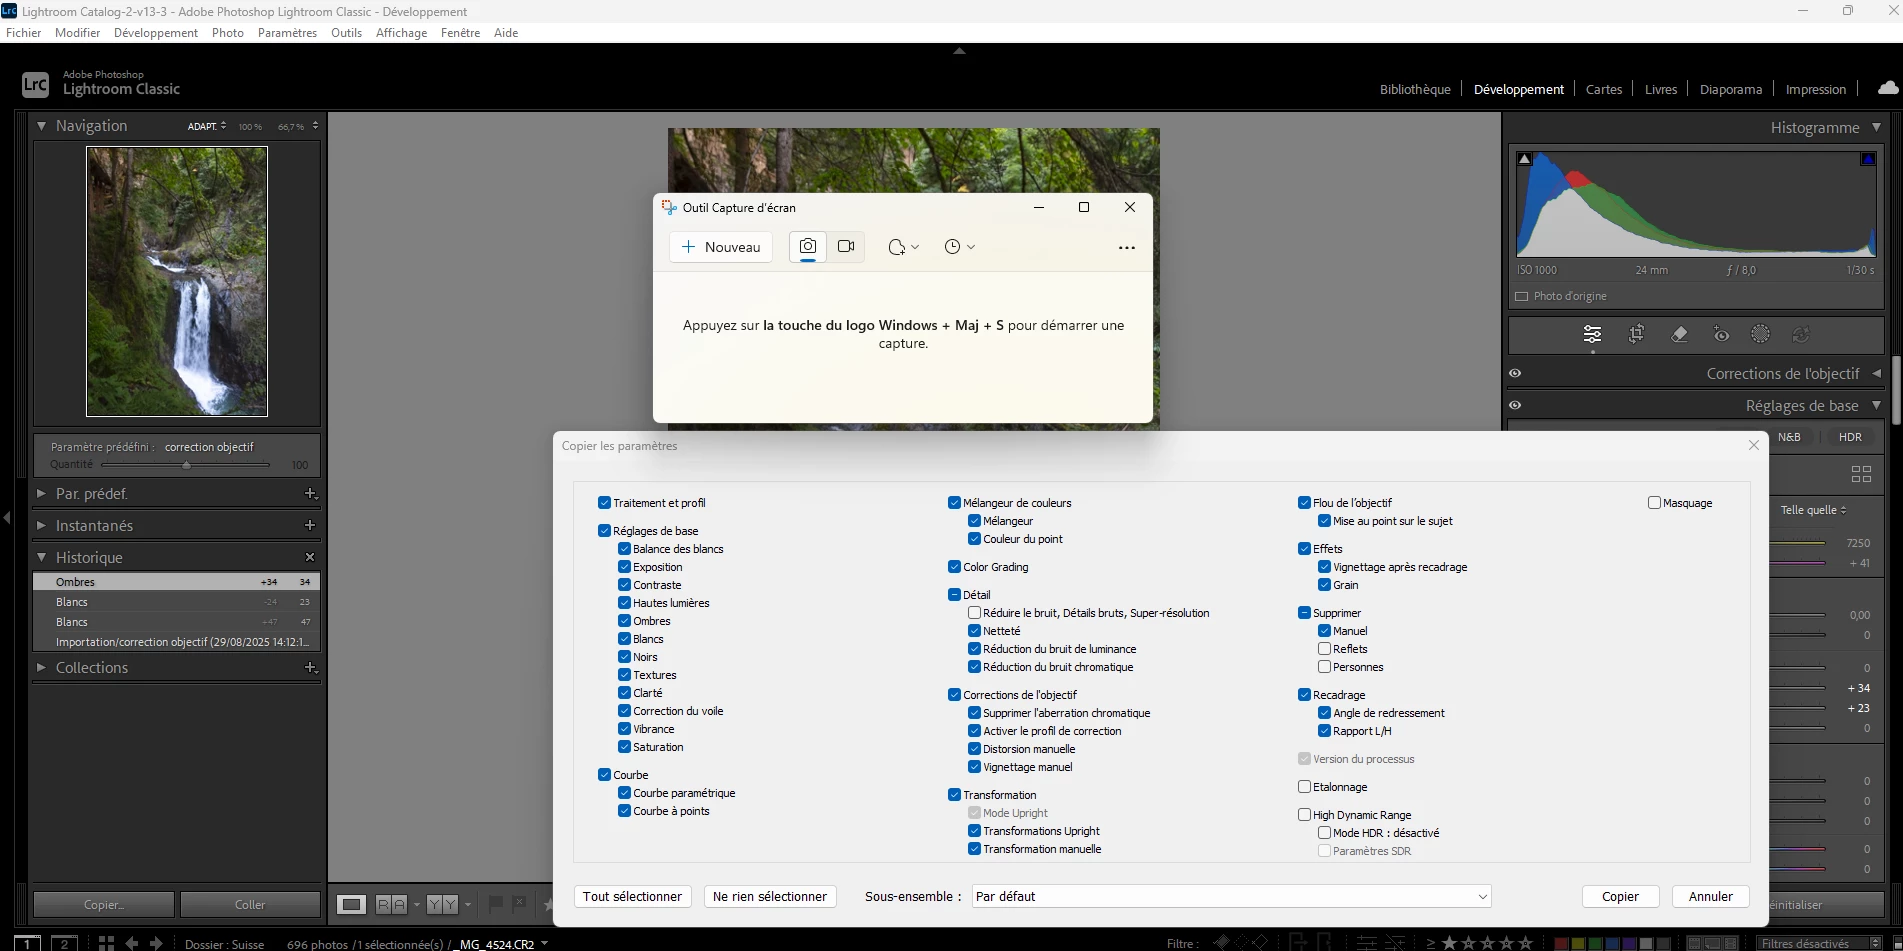Screen dimensions: 1903x951
Task: Add a new preset with plus icon
Action: pyautogui.click(x=311, y=494)
